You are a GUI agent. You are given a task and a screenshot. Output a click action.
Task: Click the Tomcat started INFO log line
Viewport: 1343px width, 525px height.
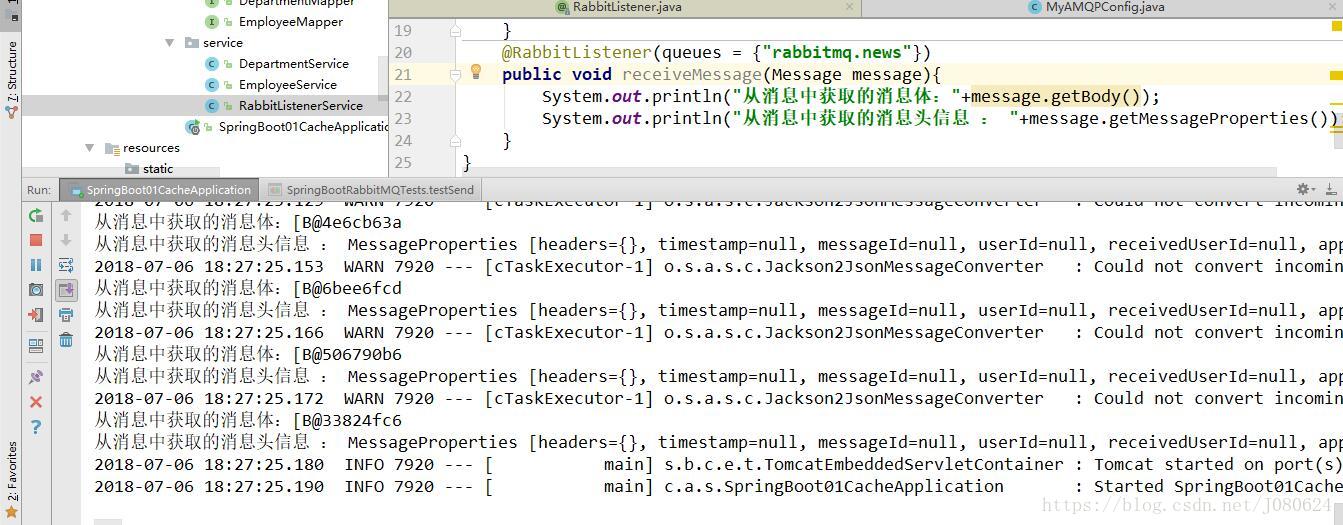pyautogui.click(x=718, y=464)
